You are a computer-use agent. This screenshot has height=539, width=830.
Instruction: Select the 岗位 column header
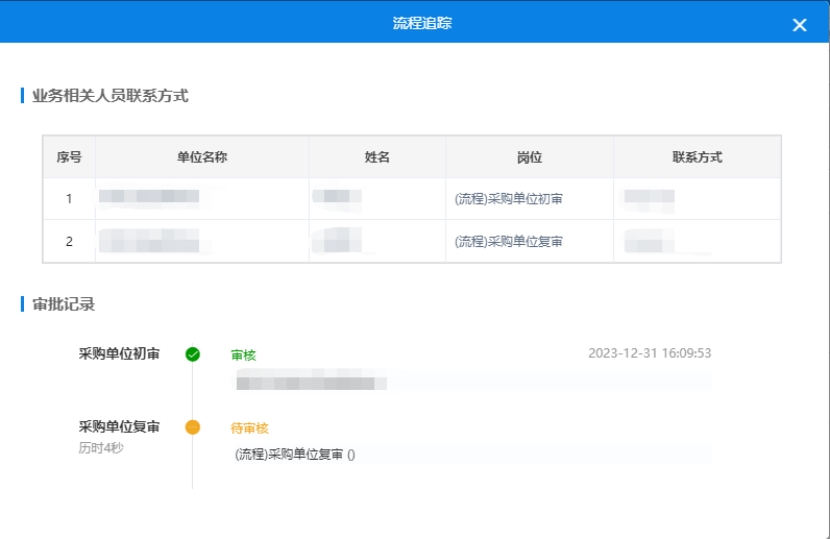[529, 158]
